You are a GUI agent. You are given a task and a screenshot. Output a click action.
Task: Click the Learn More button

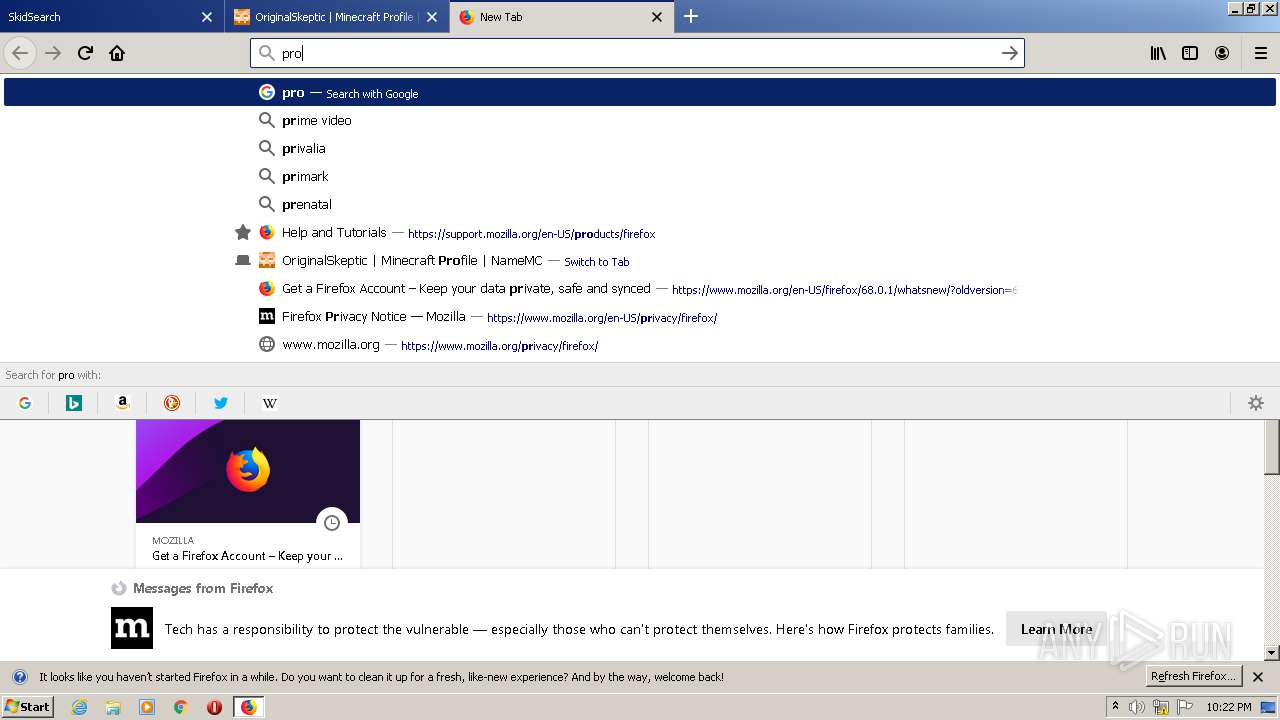click(1056, 629)
